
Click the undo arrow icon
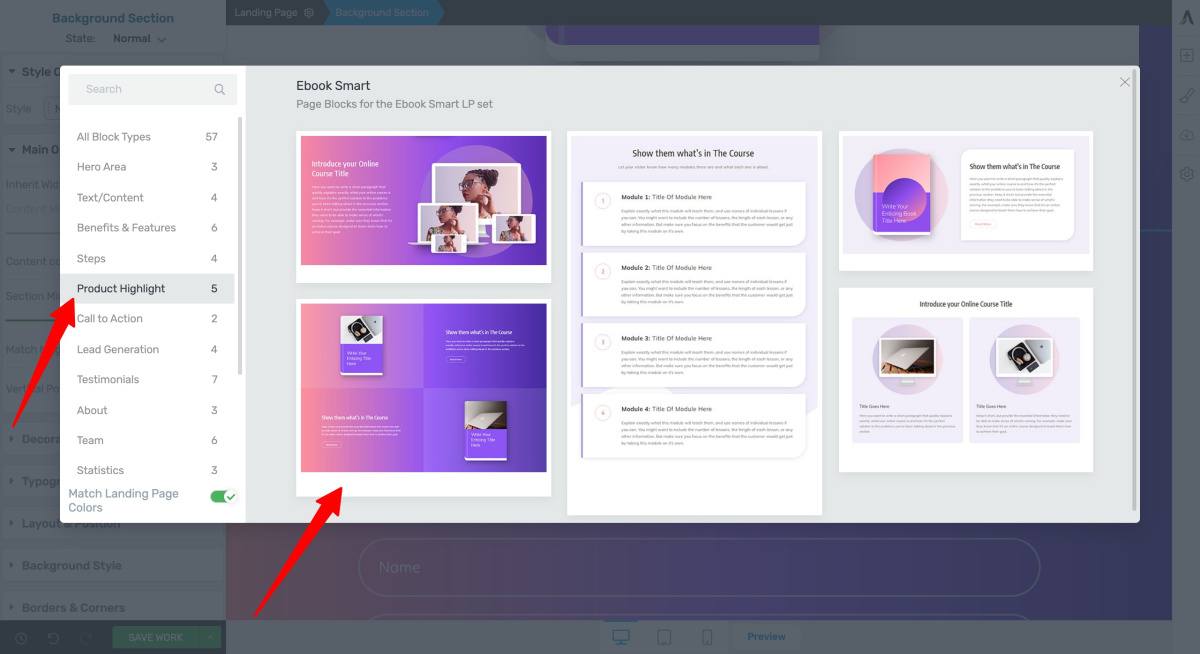[54, 638]
